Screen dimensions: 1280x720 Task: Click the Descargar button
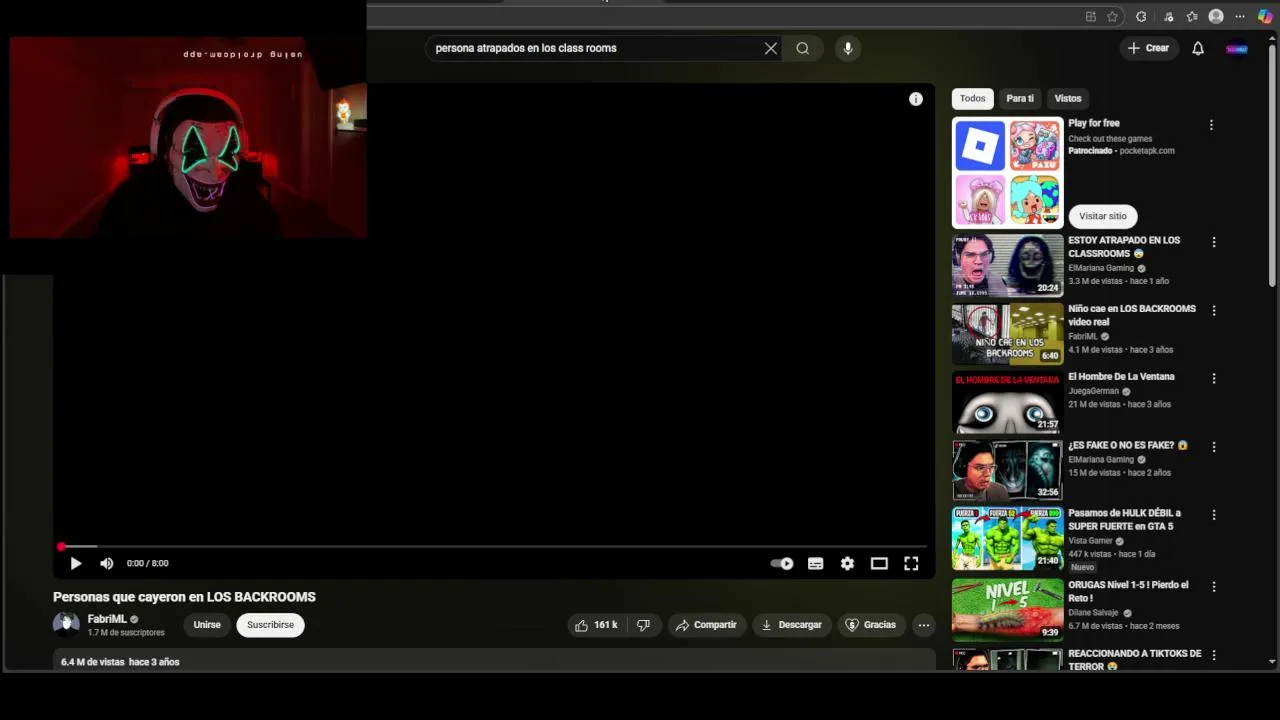click(792, 625)
